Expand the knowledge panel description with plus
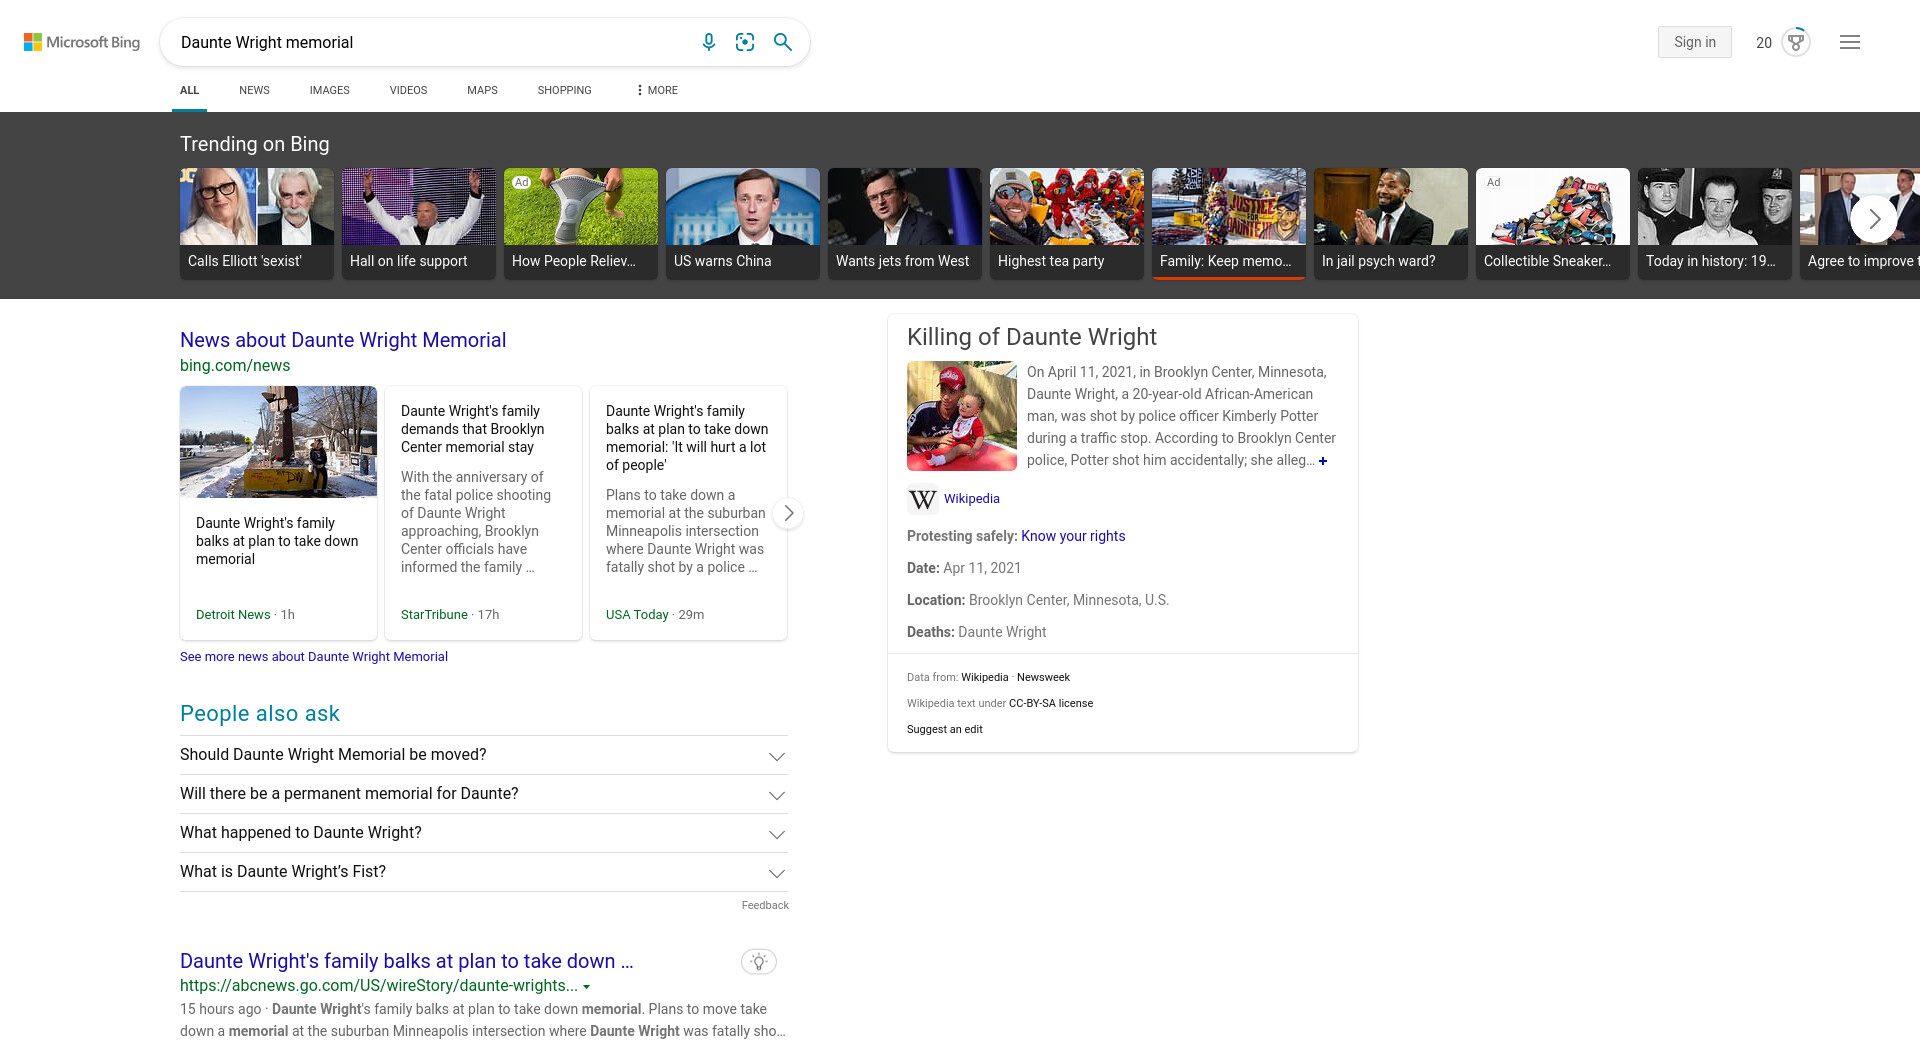The width and height of the screenshot is (1920, 1040). pos(1323,461)
